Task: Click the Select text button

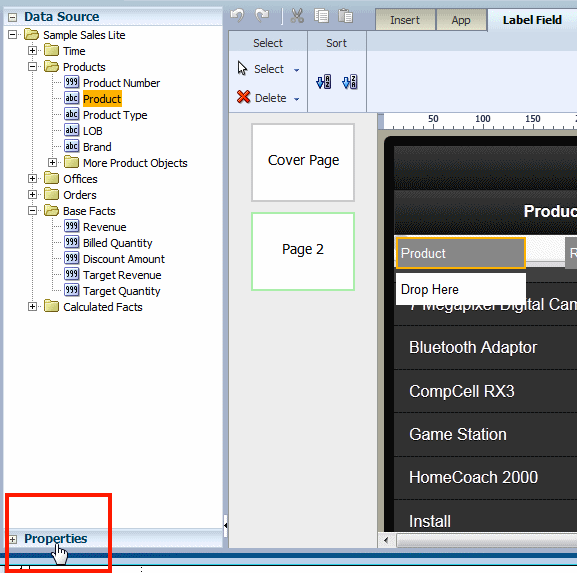Action: click(269, 69)
